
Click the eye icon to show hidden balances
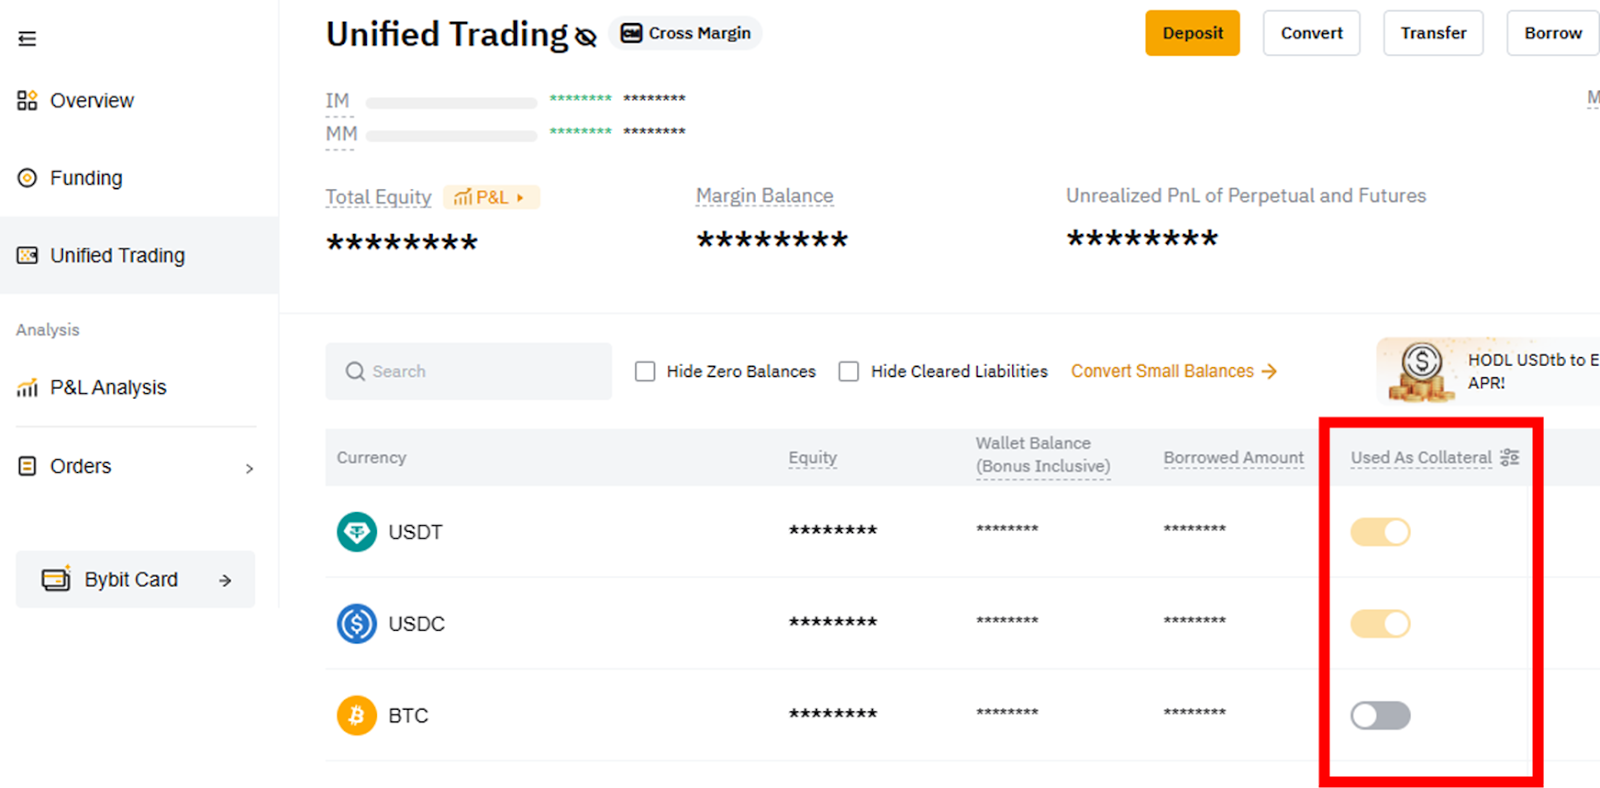point(585,34)
